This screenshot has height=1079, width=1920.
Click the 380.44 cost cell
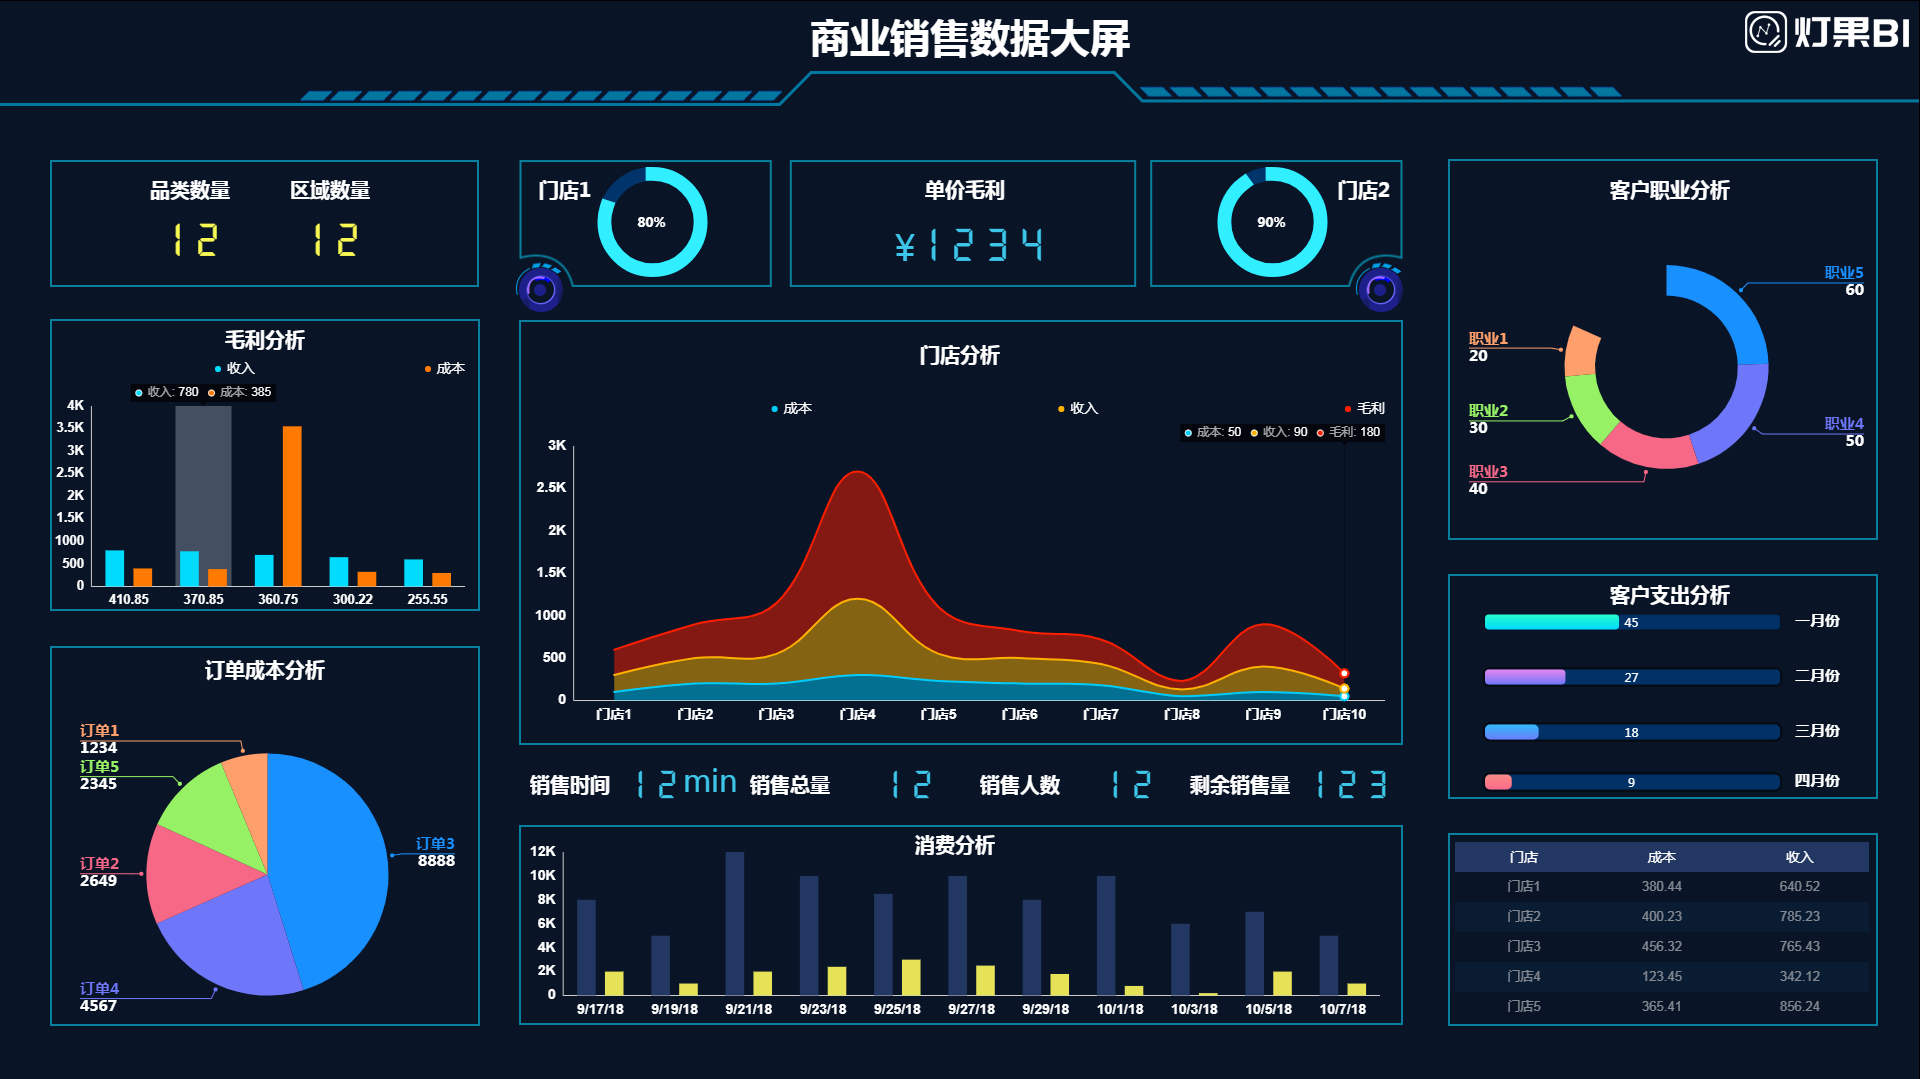[1662, 886]
